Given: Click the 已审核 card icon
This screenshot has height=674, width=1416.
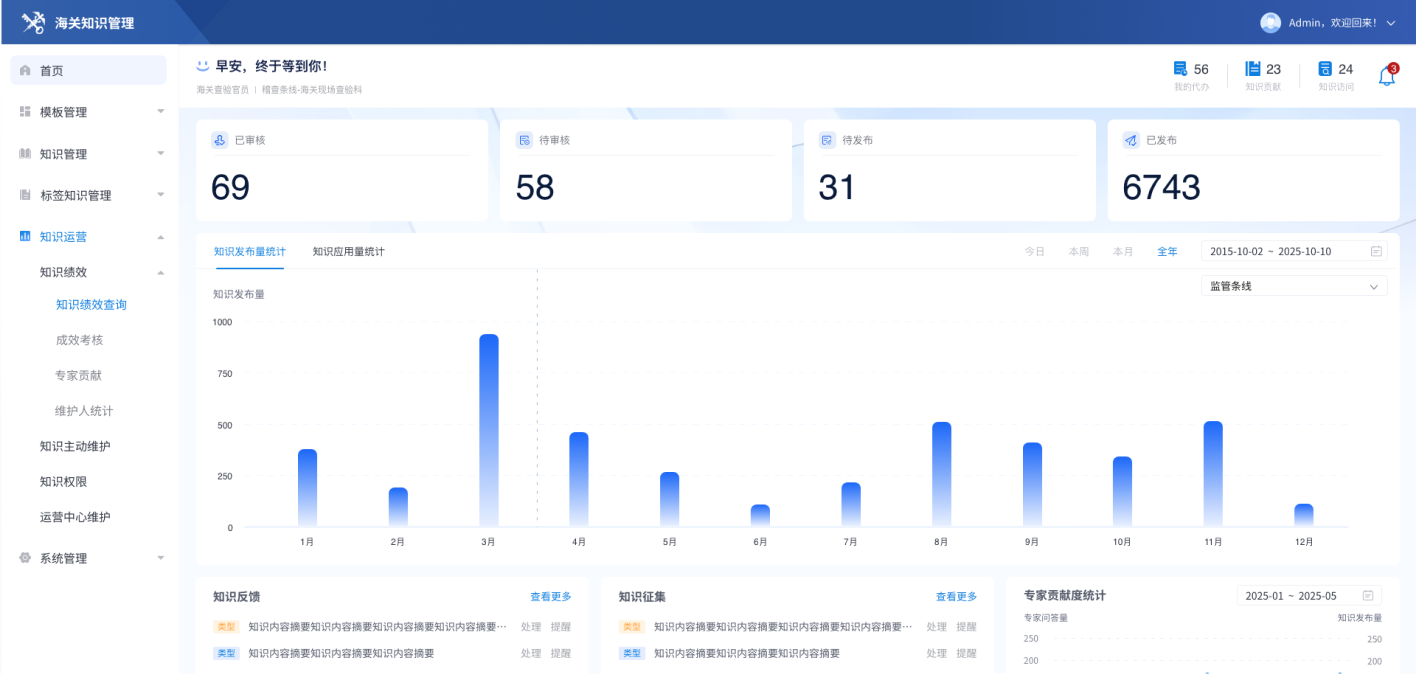Looking at the screenshot, I should click(x=219, y=140).
